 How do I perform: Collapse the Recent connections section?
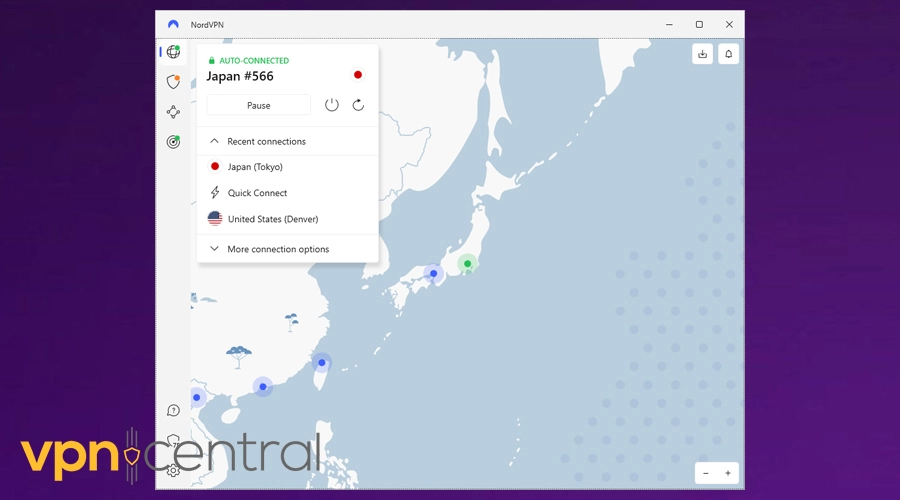288,141
